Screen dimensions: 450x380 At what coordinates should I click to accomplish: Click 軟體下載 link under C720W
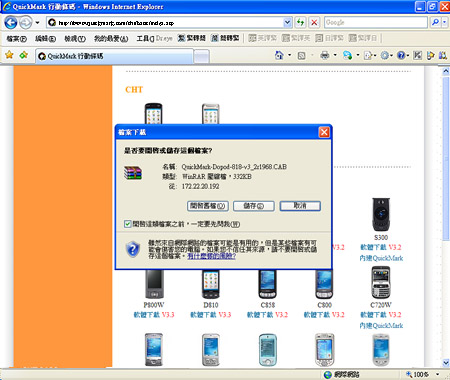click(x=373, y=315)
